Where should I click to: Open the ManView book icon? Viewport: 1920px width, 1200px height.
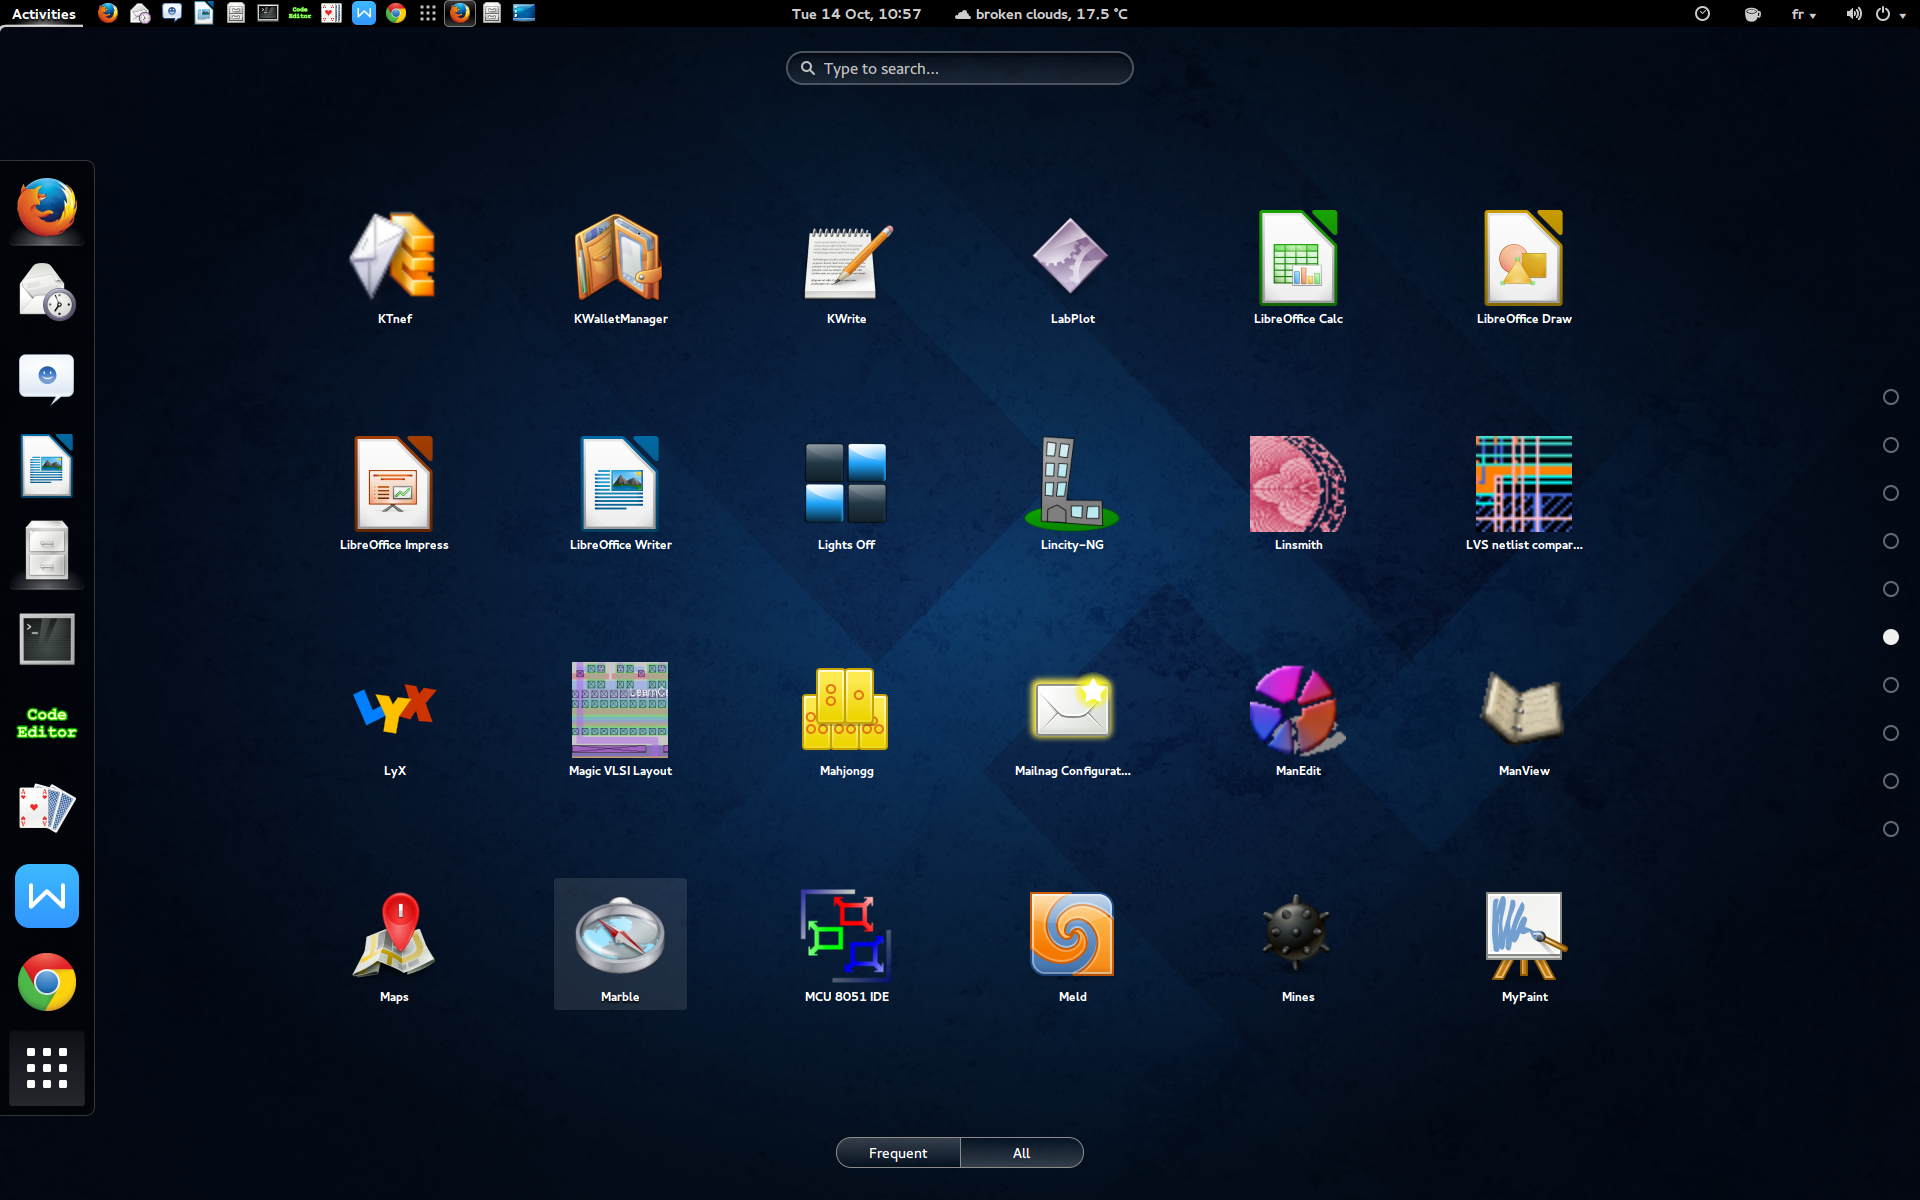1524,719
